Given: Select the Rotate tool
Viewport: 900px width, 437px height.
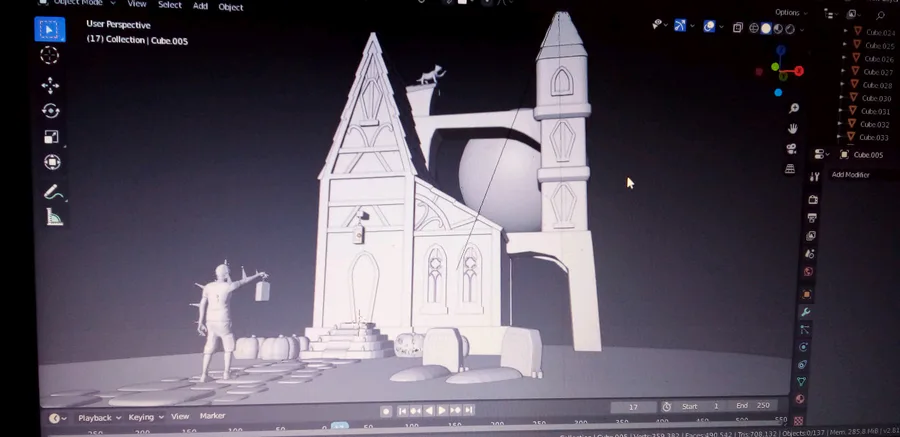Looking at the screenshot, I should click(x=51, y=111).
